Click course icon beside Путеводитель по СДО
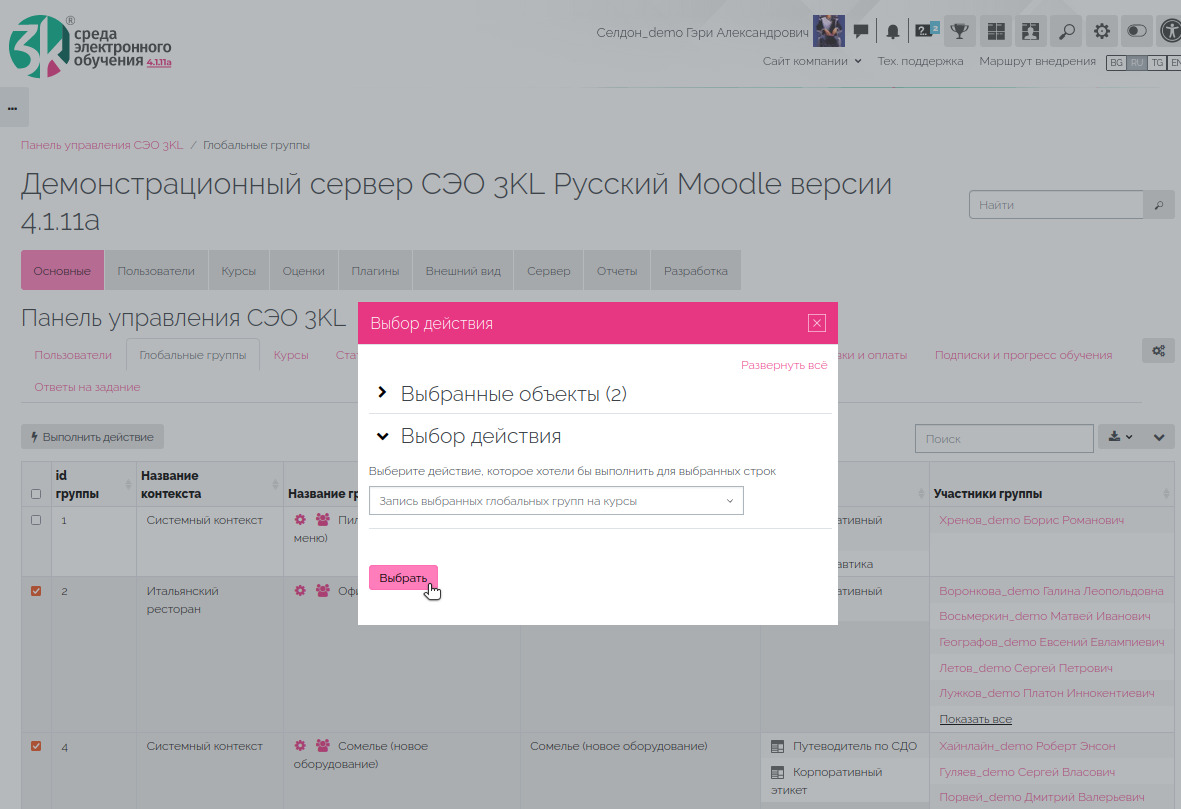The height and width of the screenshot is (809, 1181). coord(777,746)
